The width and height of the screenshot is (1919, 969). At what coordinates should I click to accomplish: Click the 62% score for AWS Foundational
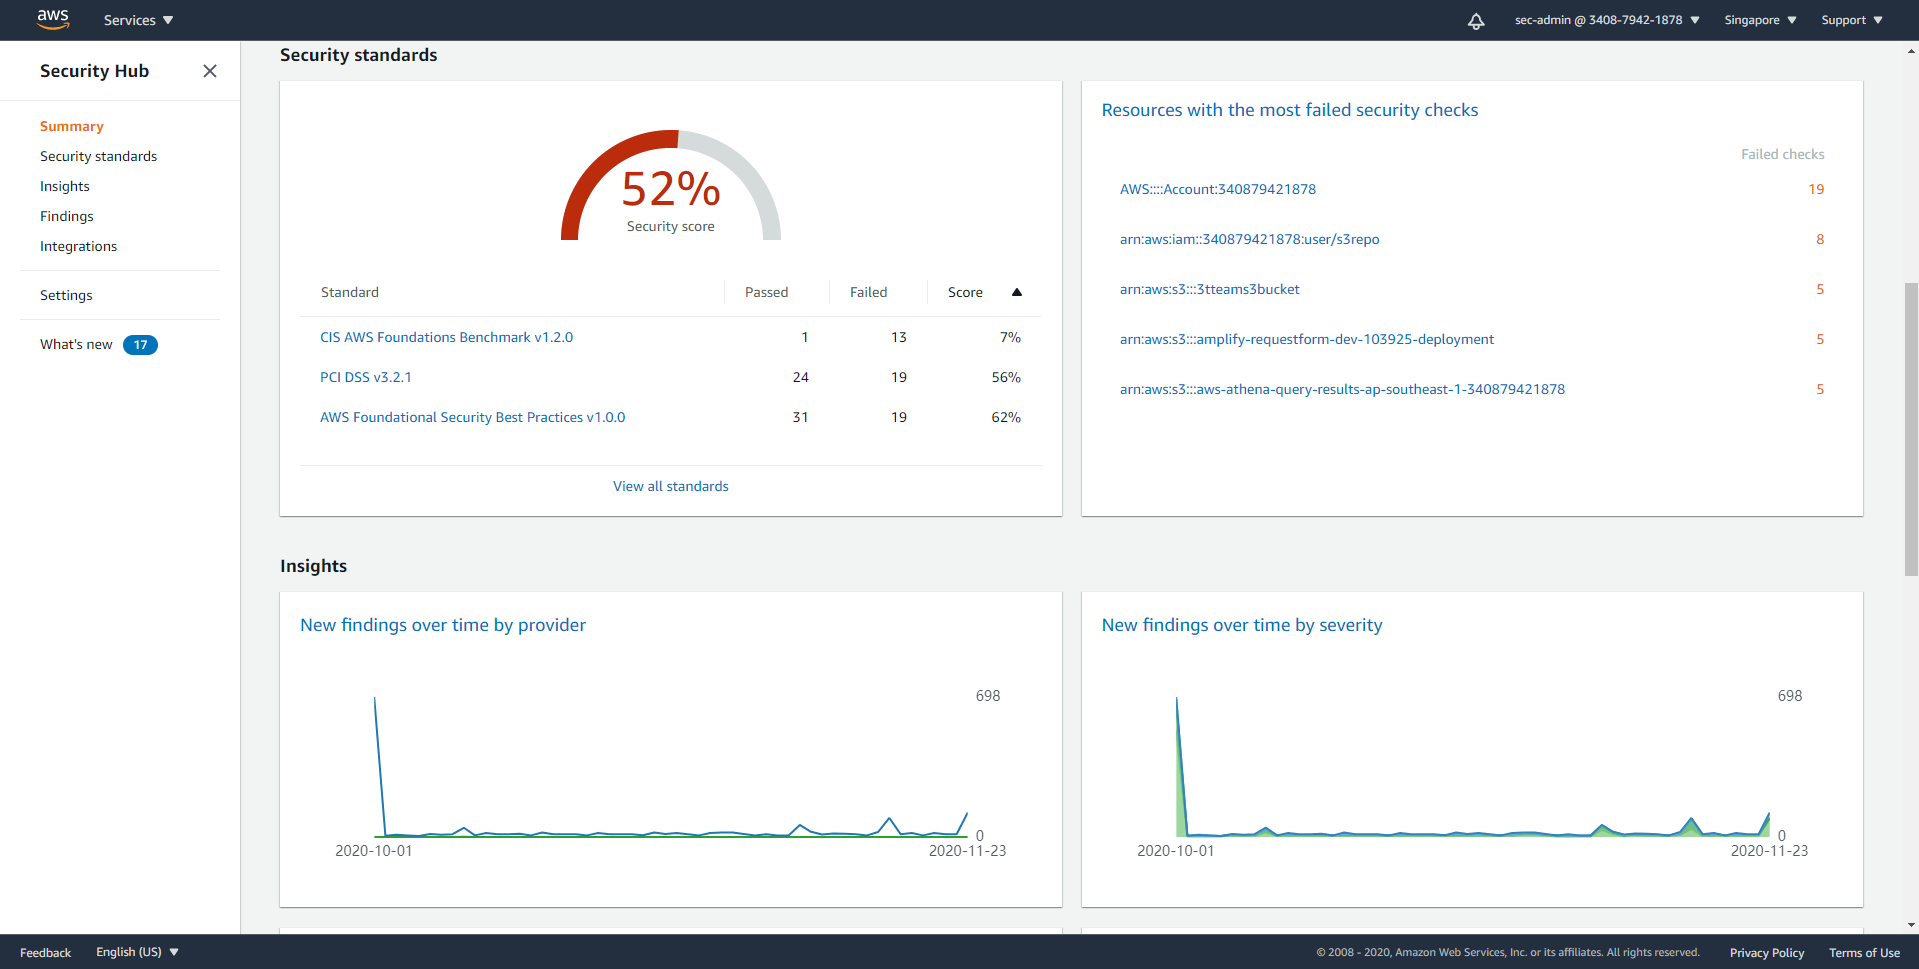click(1006, 417)
